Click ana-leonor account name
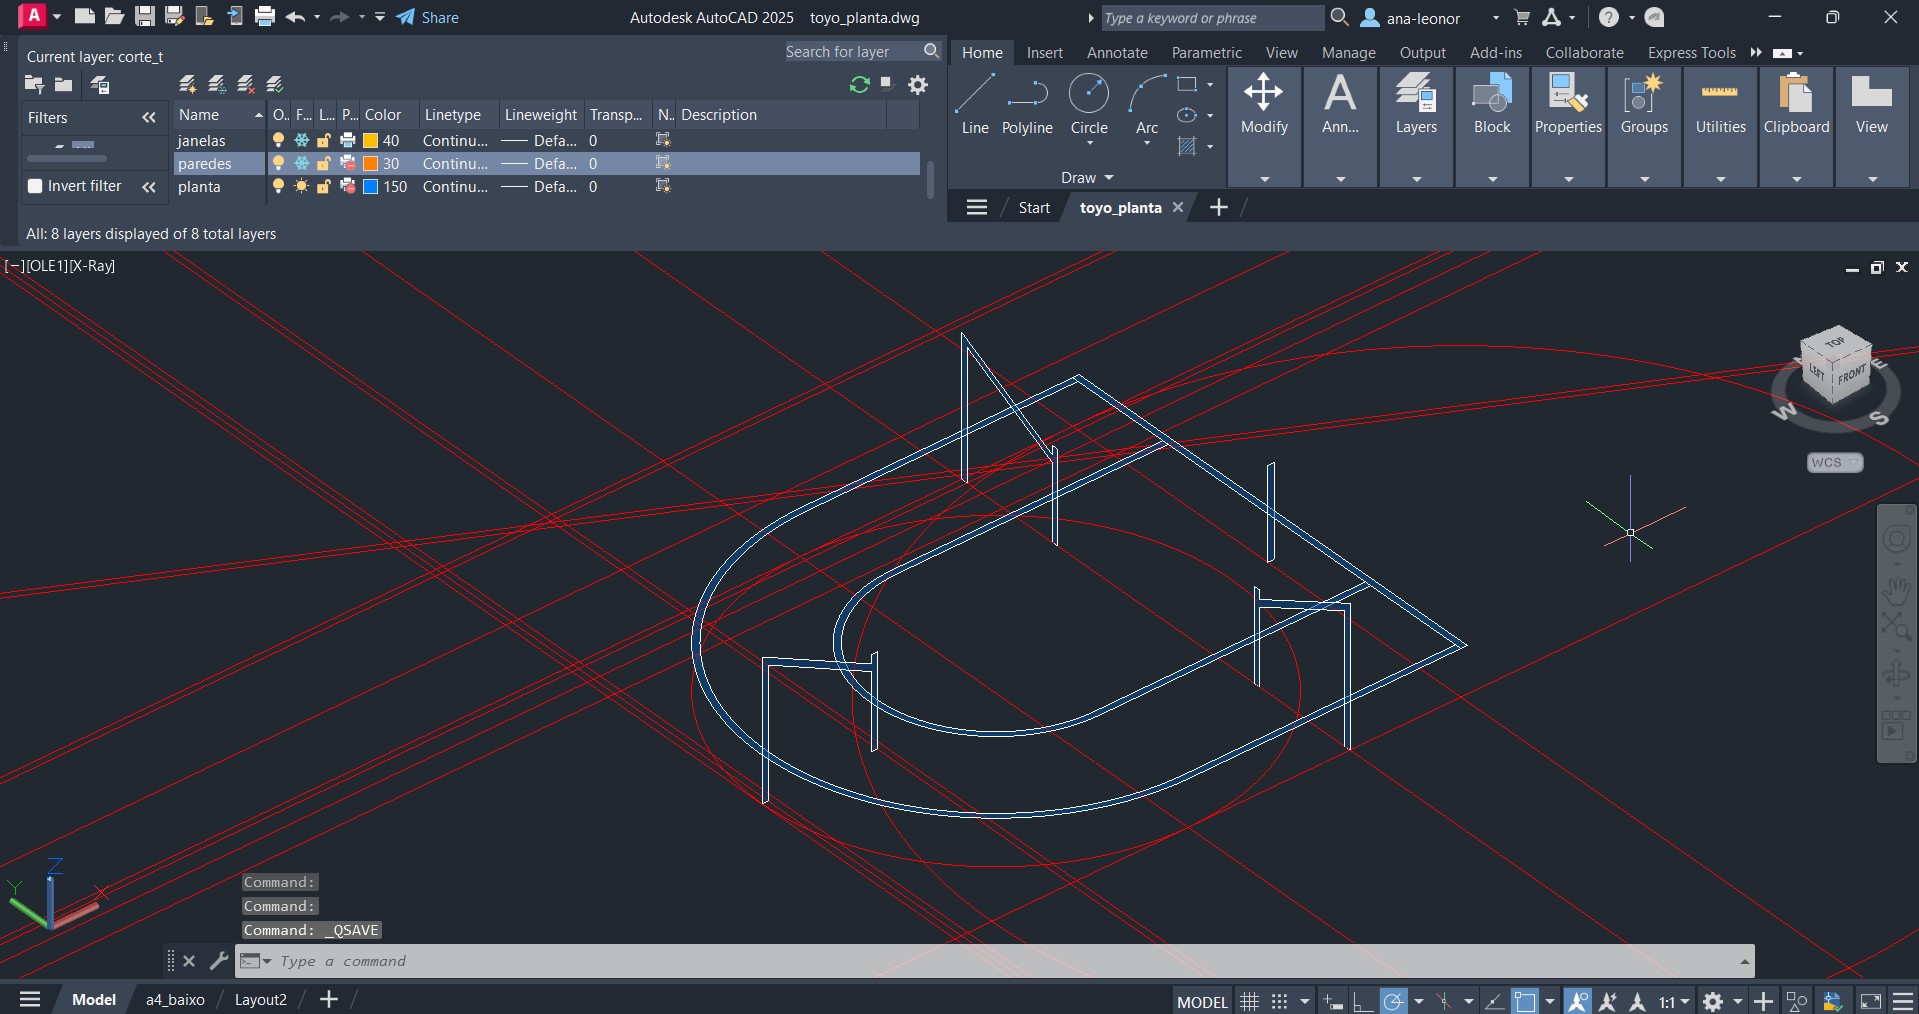Screen dimensions: 1919x1014 click(1422, 18)
